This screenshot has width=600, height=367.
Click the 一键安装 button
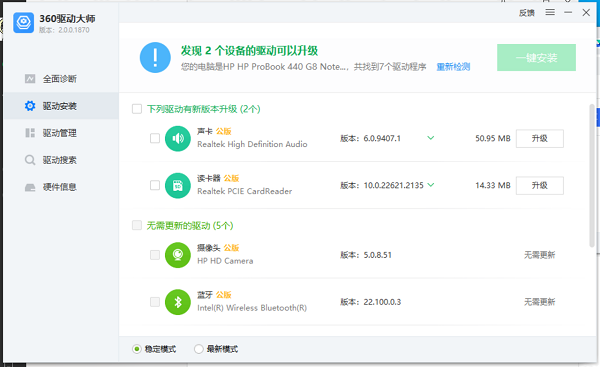click(536, 57)
